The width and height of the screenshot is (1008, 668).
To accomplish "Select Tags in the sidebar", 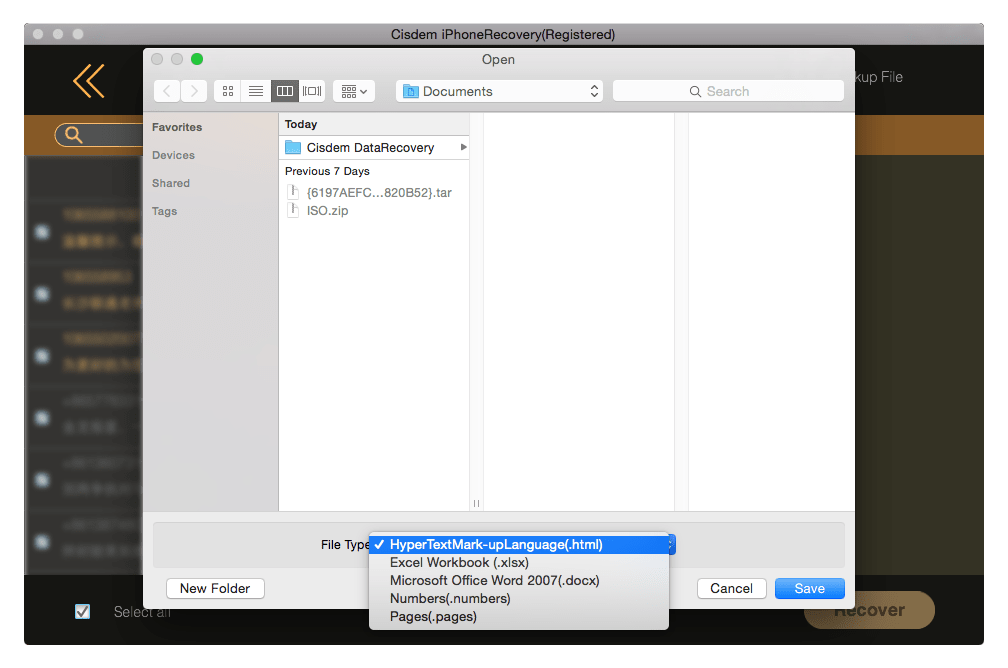I will click(164, 211).
